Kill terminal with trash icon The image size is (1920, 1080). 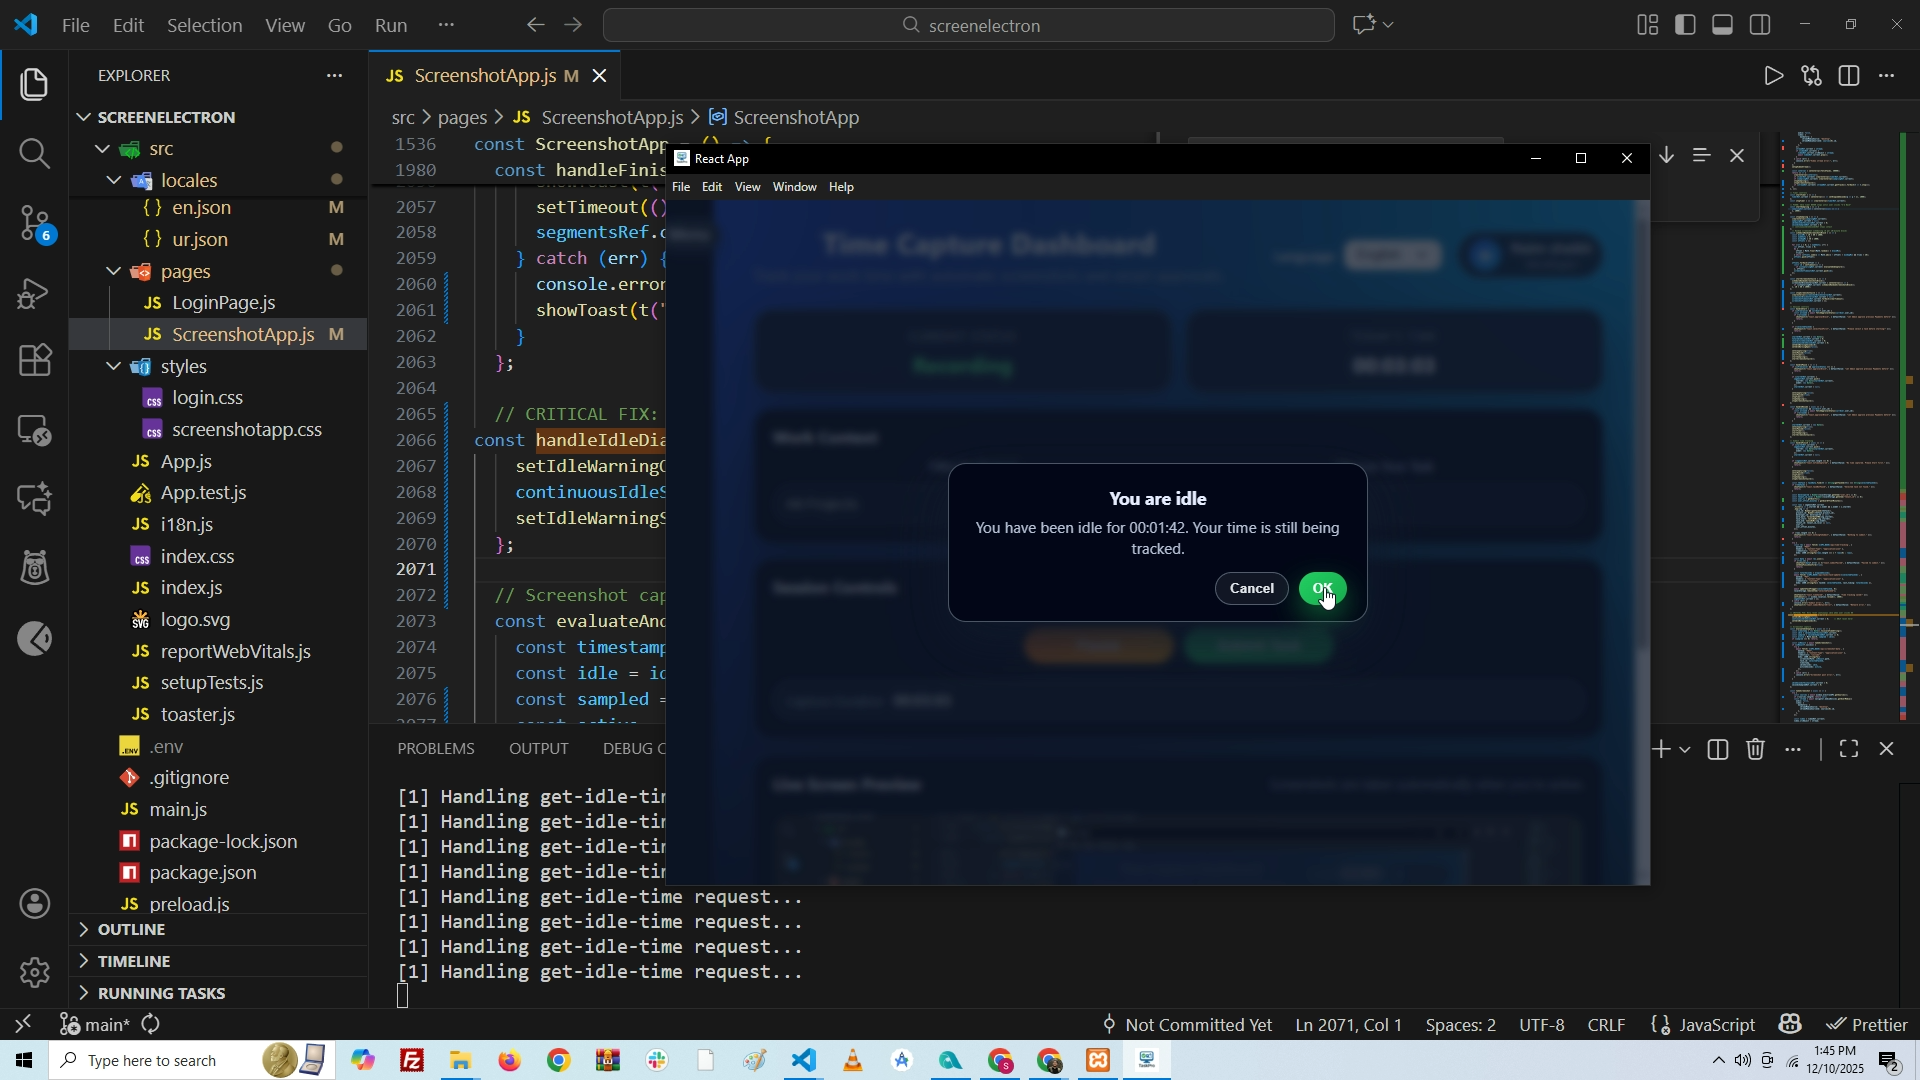coord(1756,750)
